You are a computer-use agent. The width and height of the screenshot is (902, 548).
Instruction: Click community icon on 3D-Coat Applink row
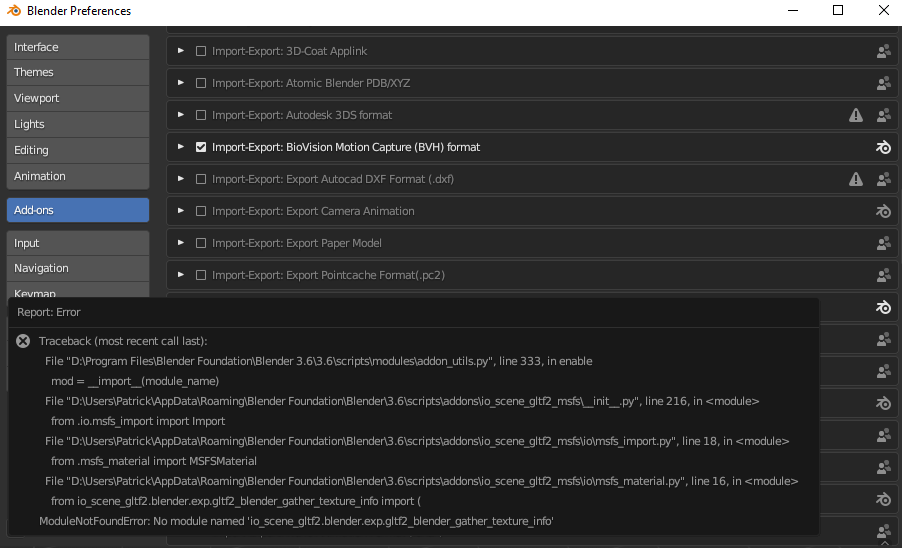point(884,52)
